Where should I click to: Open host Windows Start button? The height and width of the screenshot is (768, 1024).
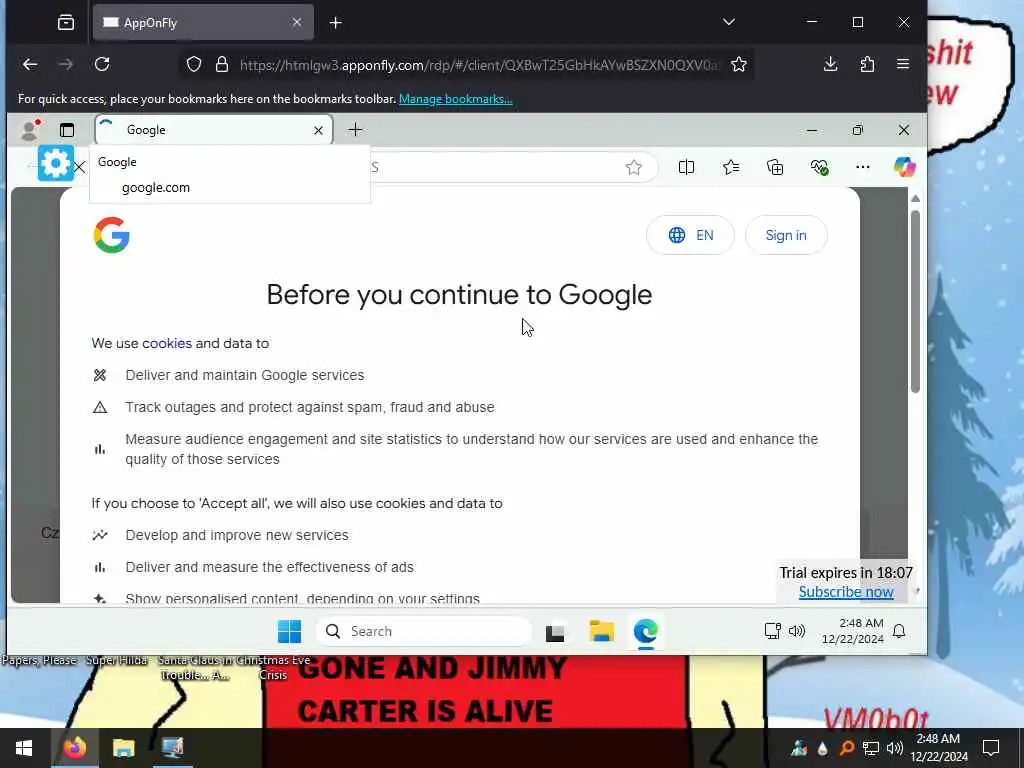pos(24,748)
